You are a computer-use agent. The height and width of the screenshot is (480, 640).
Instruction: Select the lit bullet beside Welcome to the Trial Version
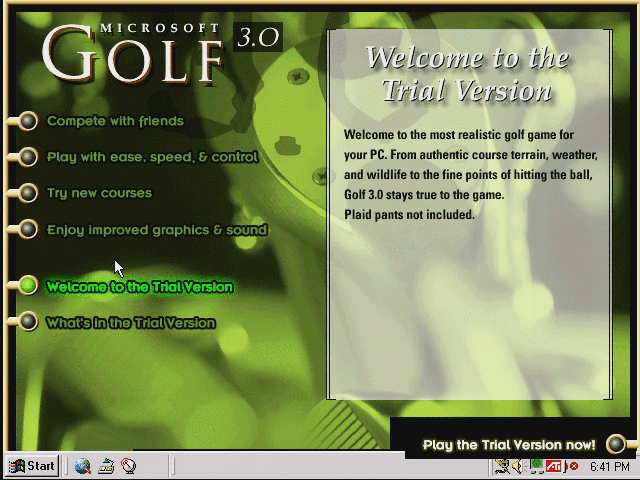tap(28, 285)
